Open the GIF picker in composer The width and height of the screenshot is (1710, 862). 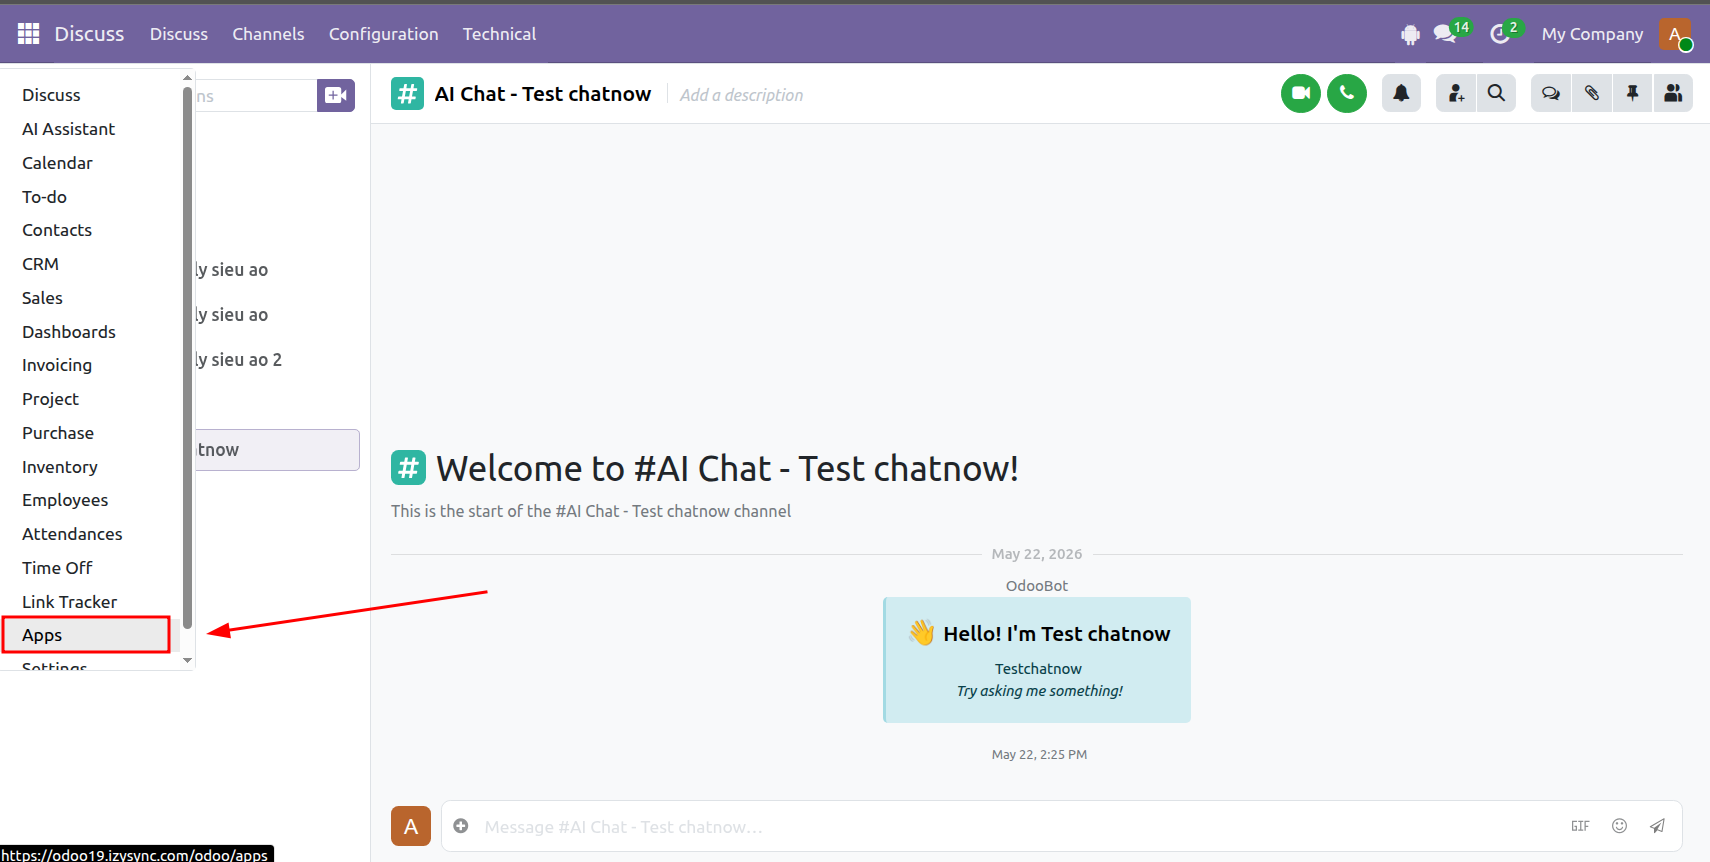[x=1580, y=826]
